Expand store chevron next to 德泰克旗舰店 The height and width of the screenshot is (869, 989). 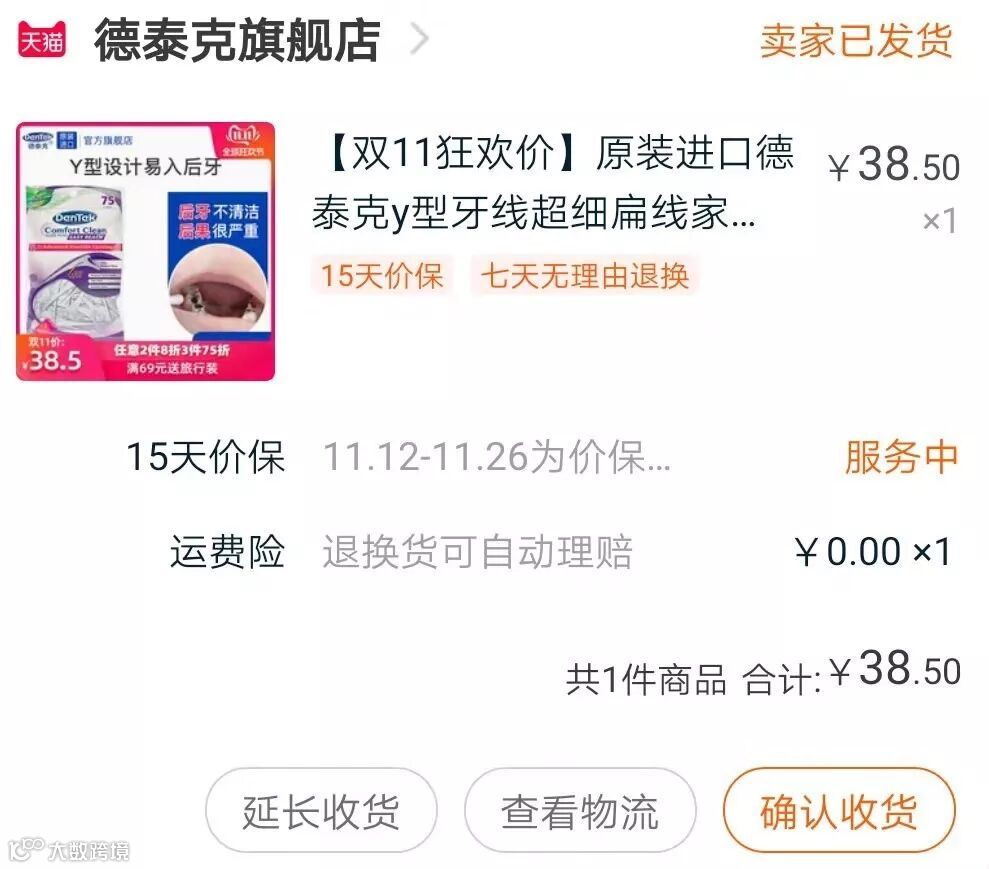pos(419,39)
